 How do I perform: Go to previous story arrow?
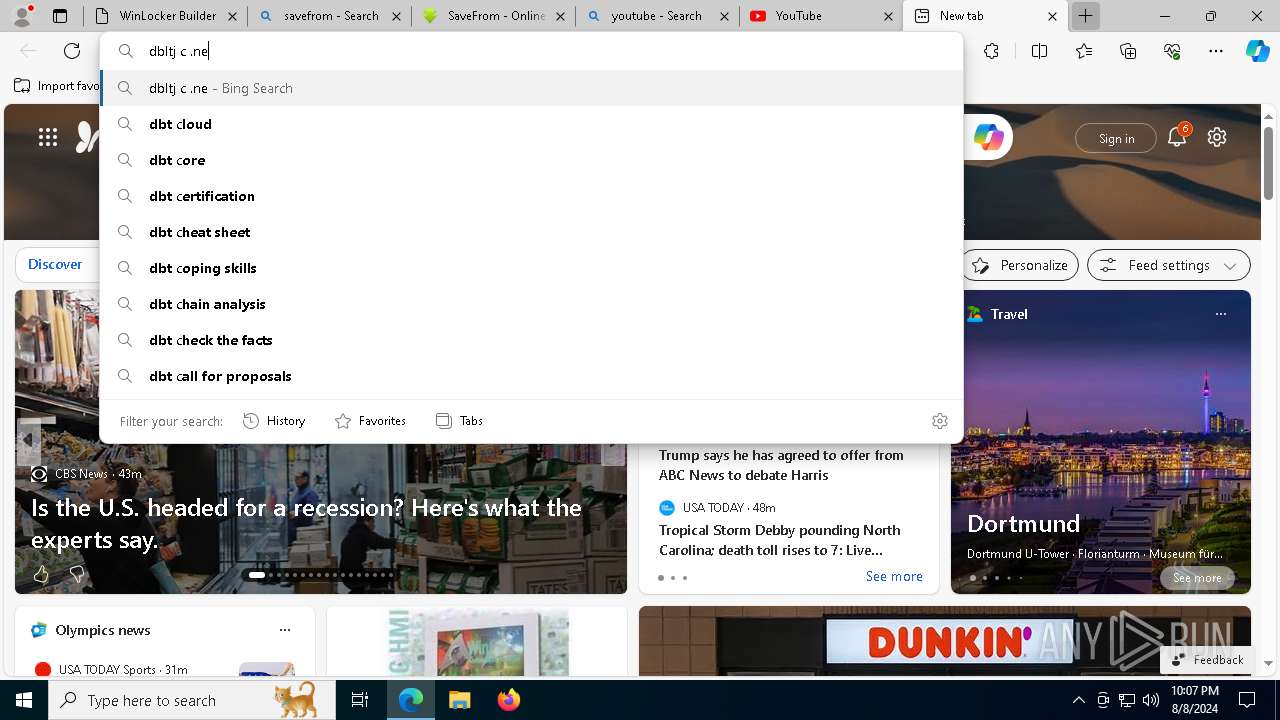click(28, 439)
